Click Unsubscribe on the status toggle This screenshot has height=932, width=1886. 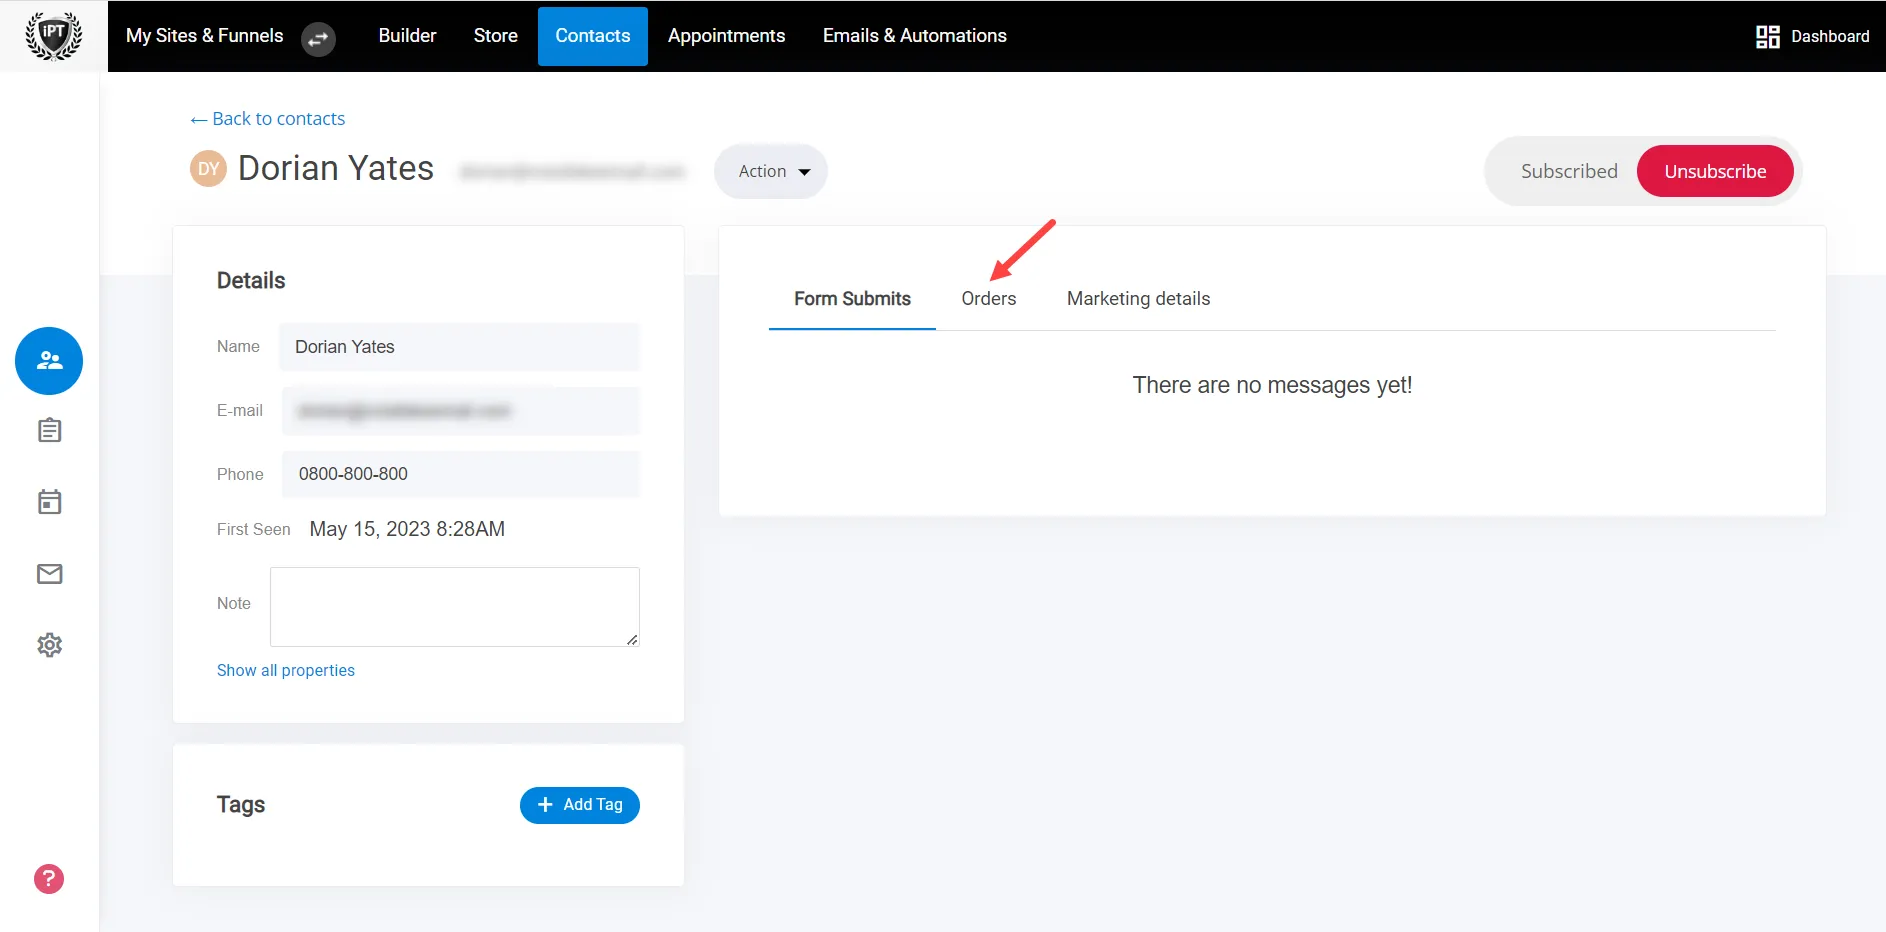1714,170
